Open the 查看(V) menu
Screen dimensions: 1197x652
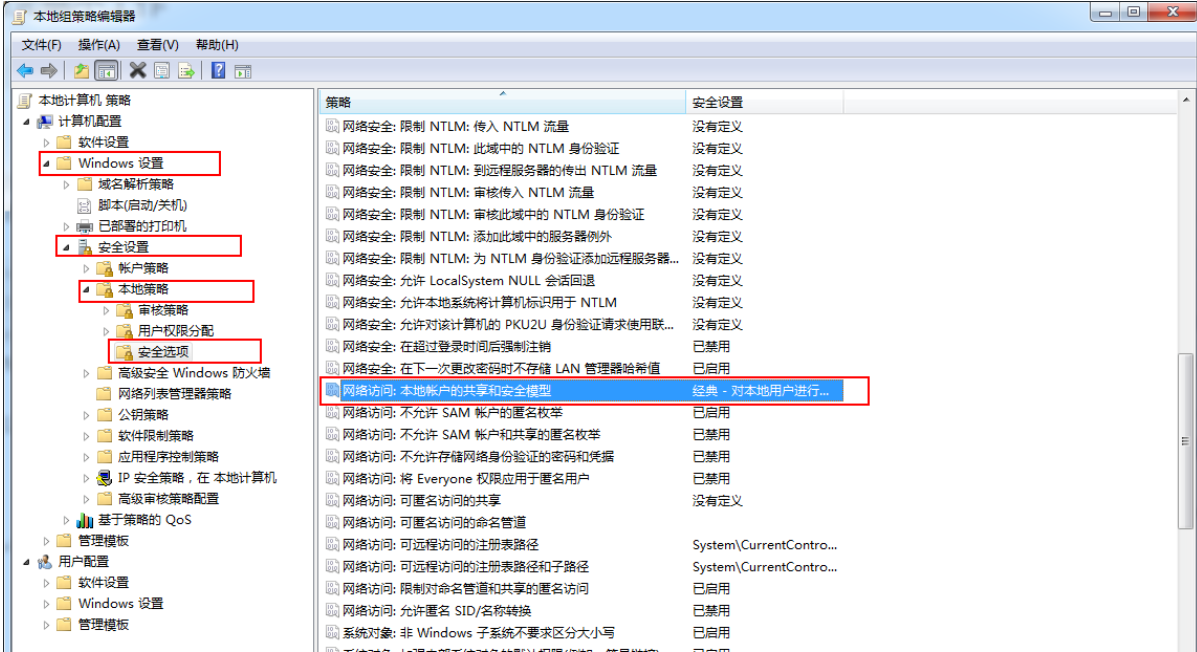pos(158,45)
